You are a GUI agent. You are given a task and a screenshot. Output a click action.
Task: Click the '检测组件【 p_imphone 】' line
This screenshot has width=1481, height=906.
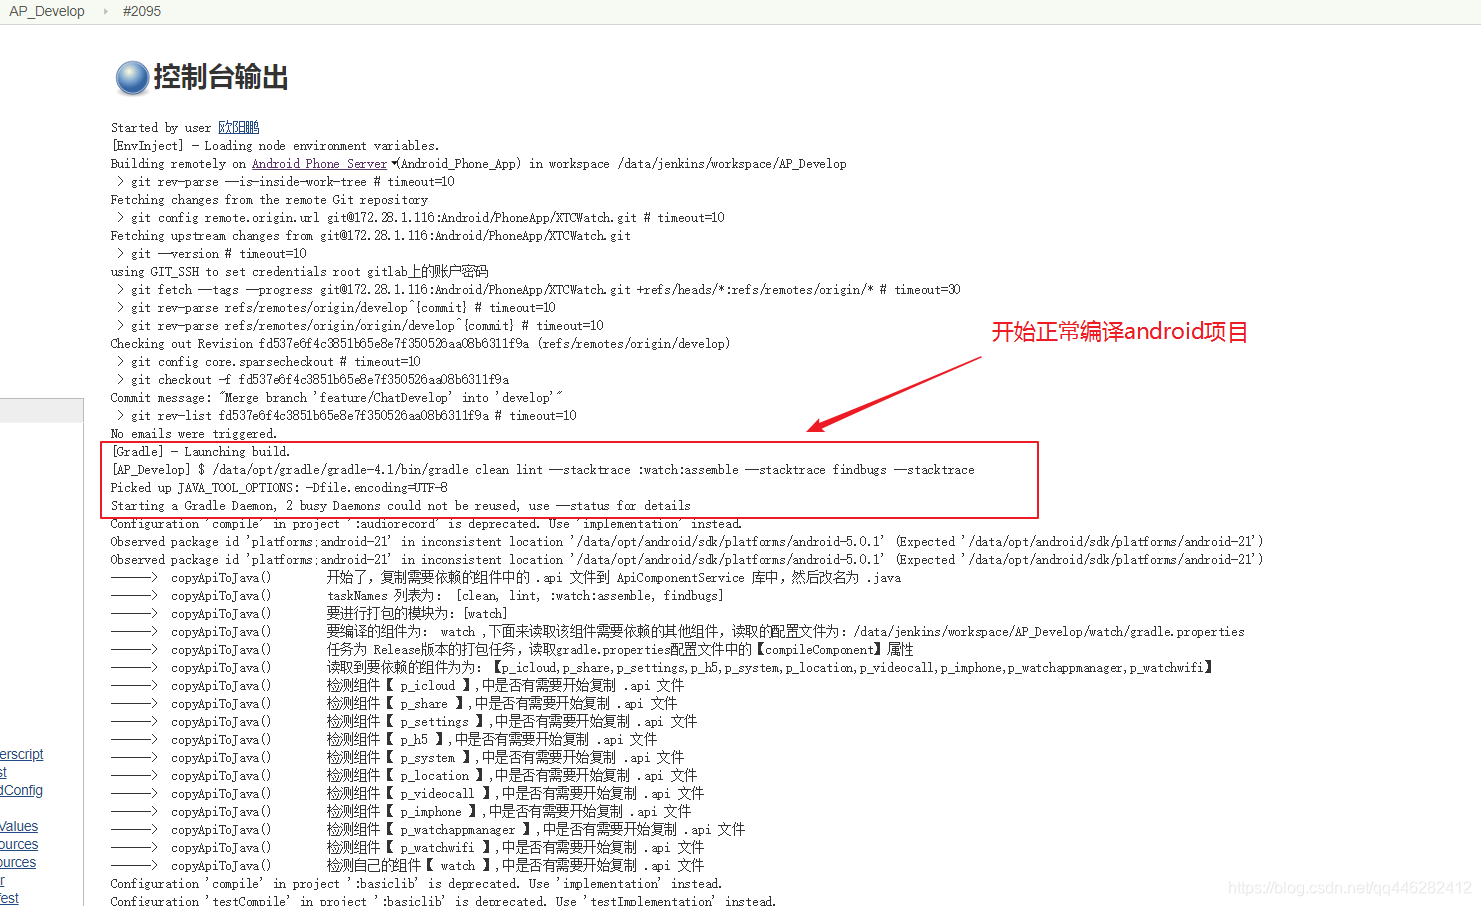point(401,812)
